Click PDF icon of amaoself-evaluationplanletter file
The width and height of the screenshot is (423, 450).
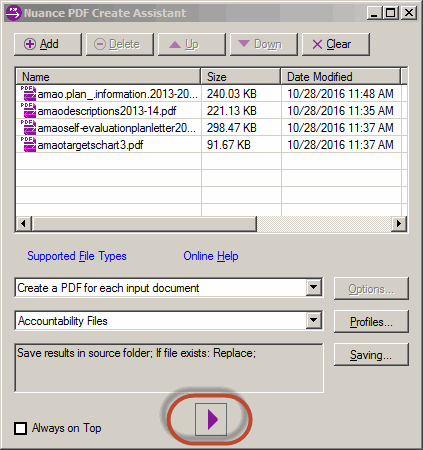28,127
